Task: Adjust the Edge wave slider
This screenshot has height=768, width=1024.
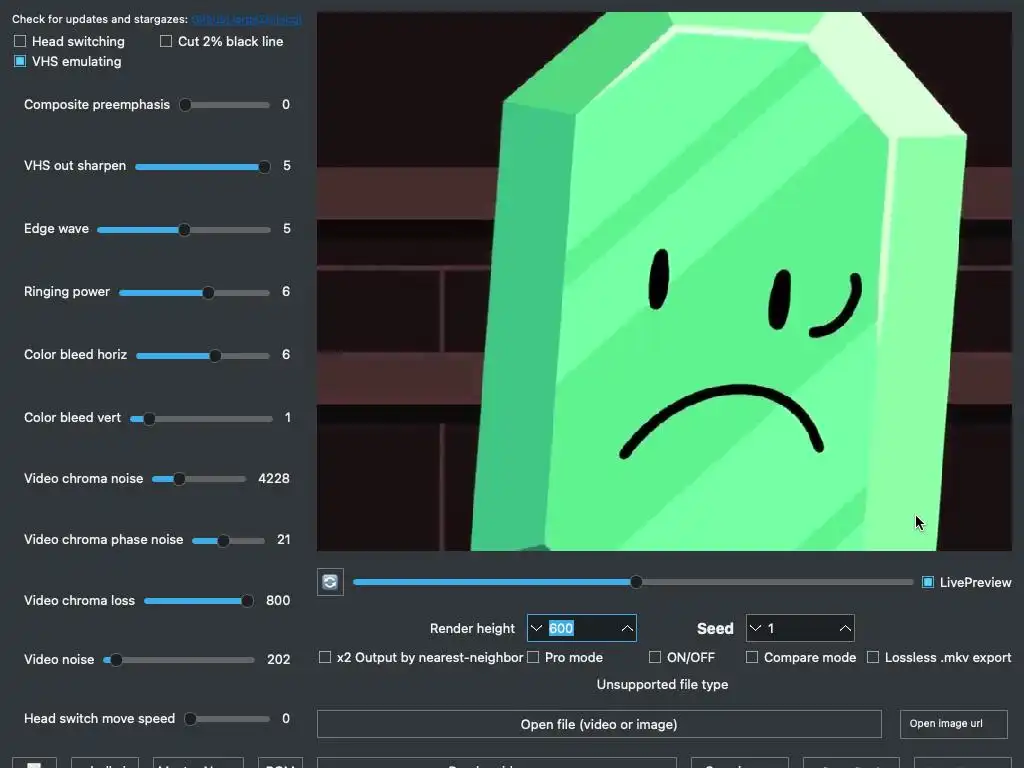Action: [x=184, y=230]
